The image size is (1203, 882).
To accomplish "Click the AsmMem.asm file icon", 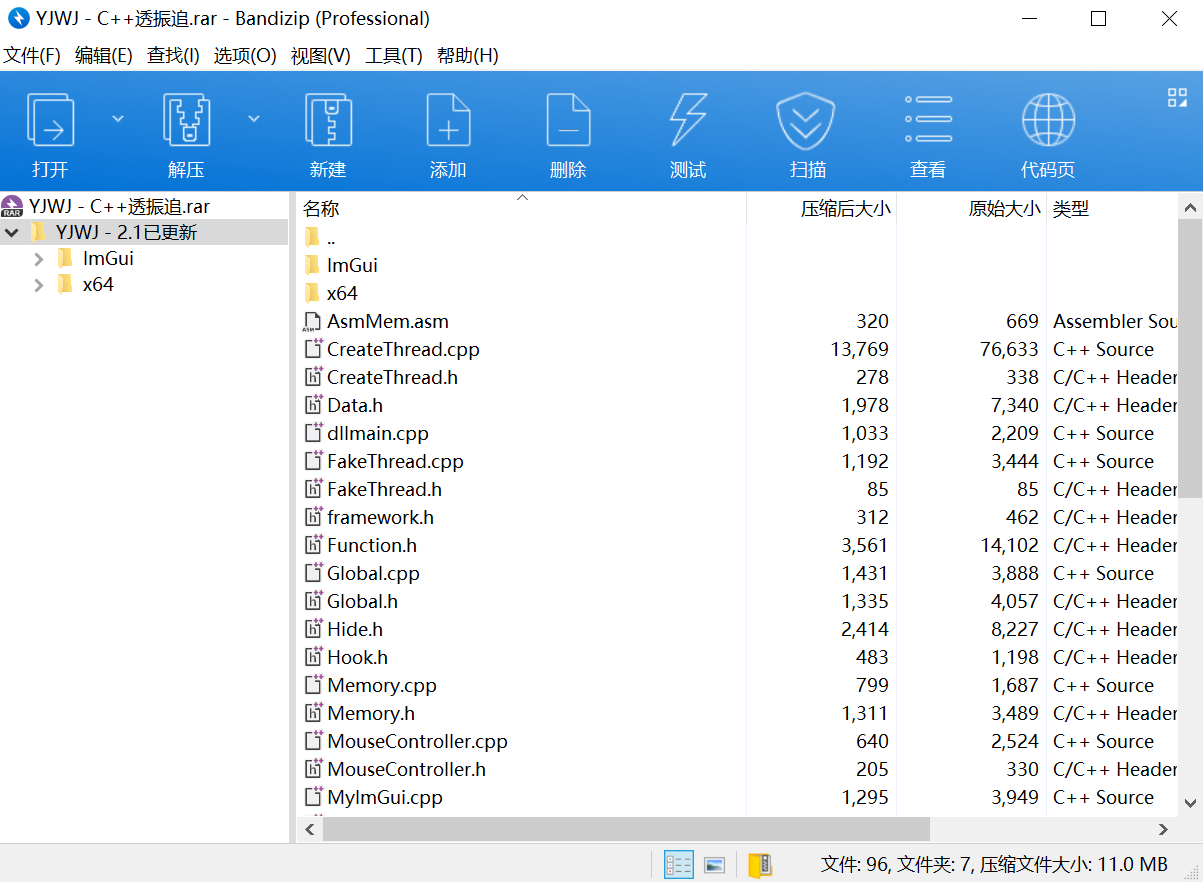I will coord(312,321).
